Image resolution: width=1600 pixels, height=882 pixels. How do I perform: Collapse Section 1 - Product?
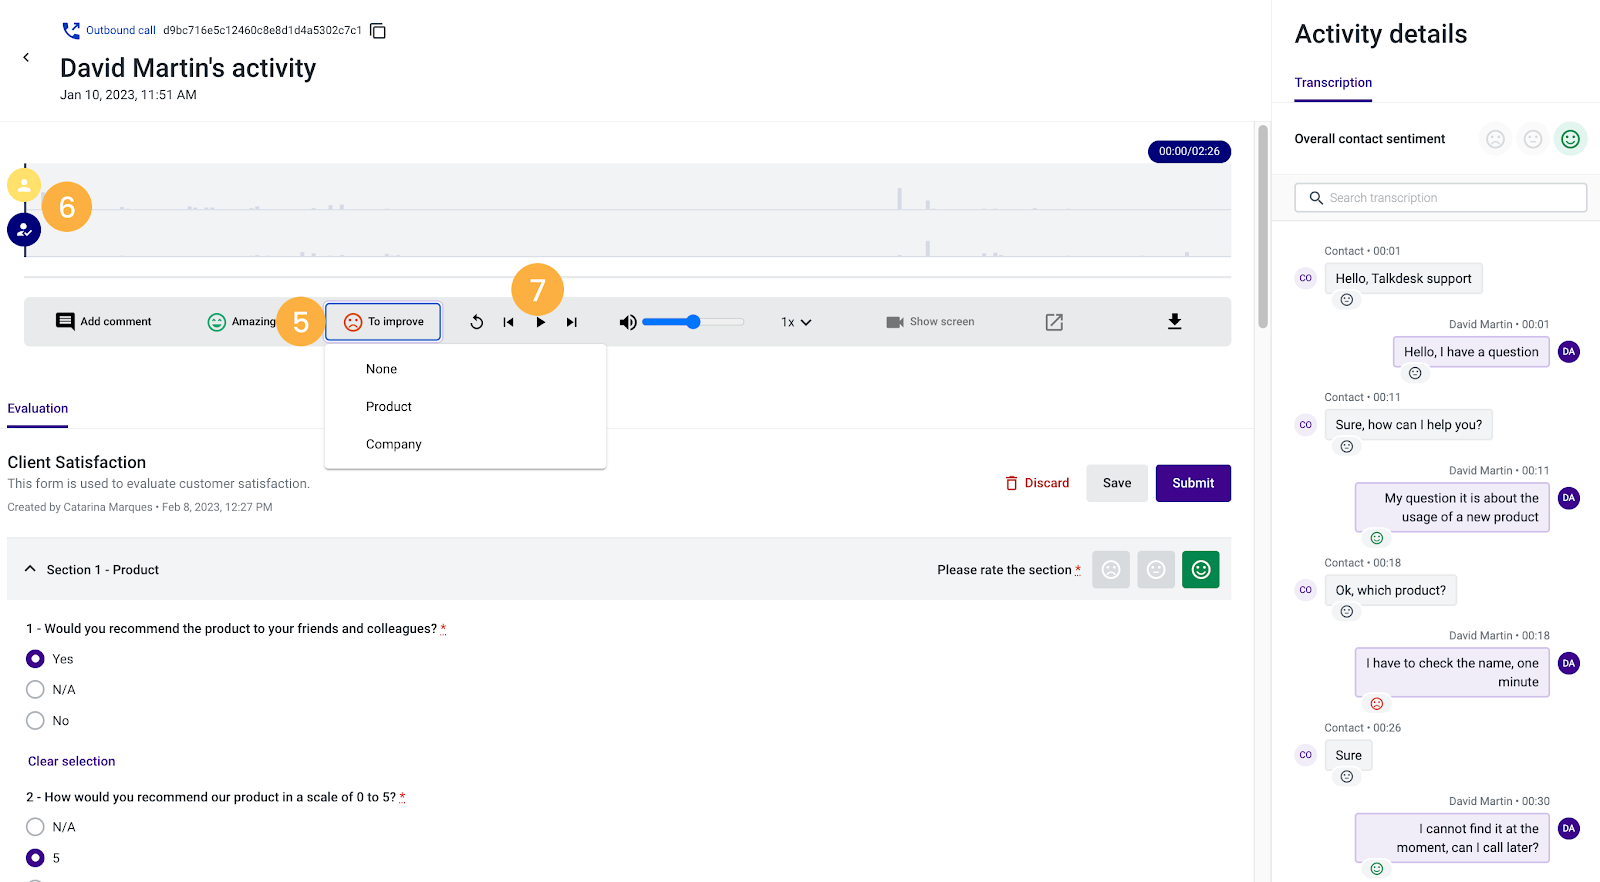point(30,569)
